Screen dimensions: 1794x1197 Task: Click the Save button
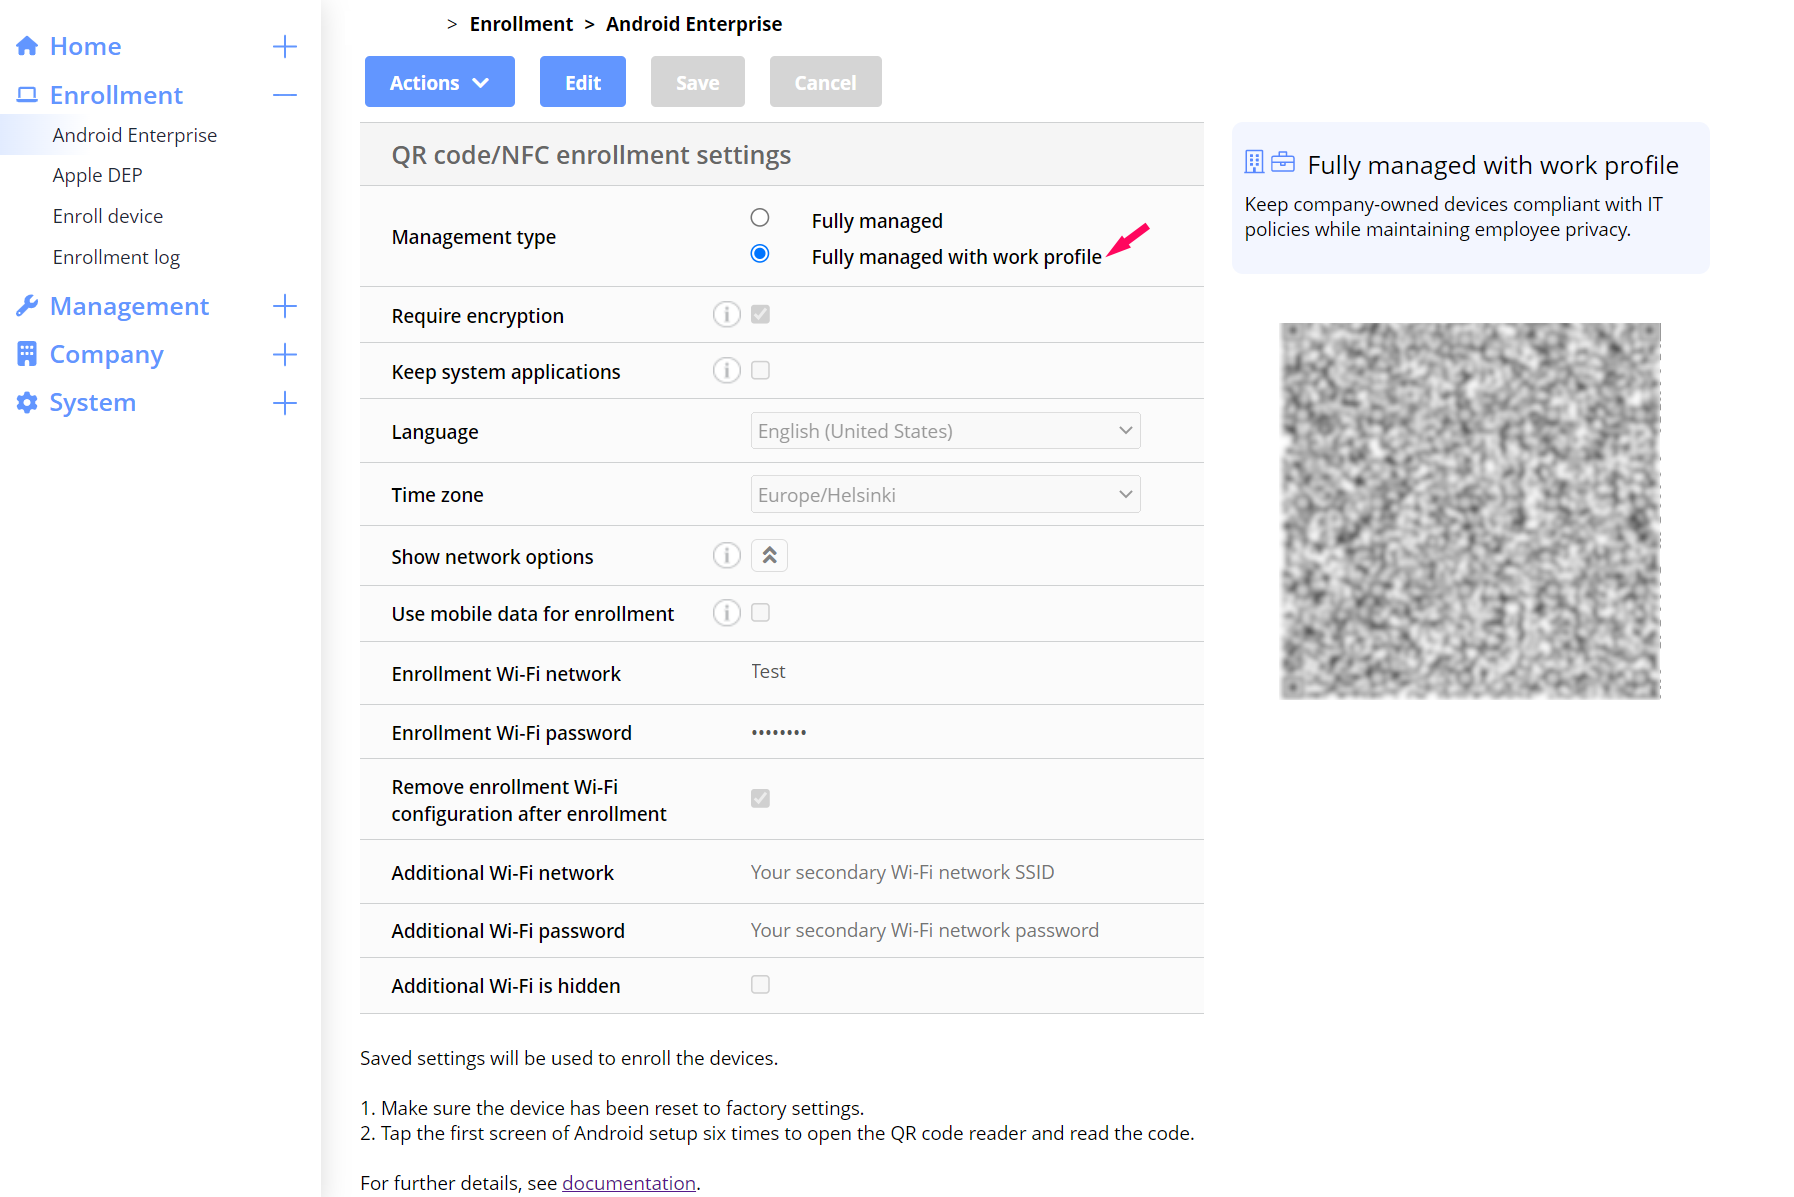pyautogui.click(x=698, y=82)
